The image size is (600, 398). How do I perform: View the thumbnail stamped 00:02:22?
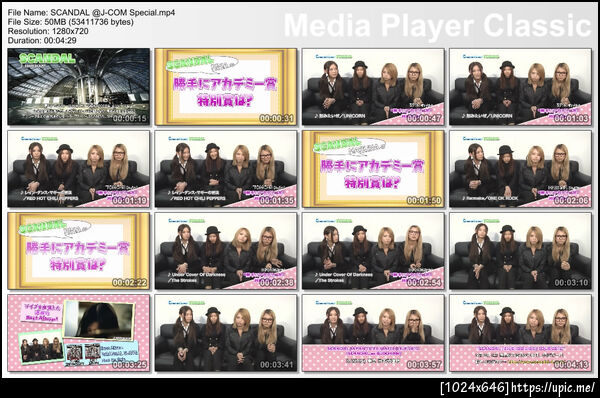click(79, 251)
